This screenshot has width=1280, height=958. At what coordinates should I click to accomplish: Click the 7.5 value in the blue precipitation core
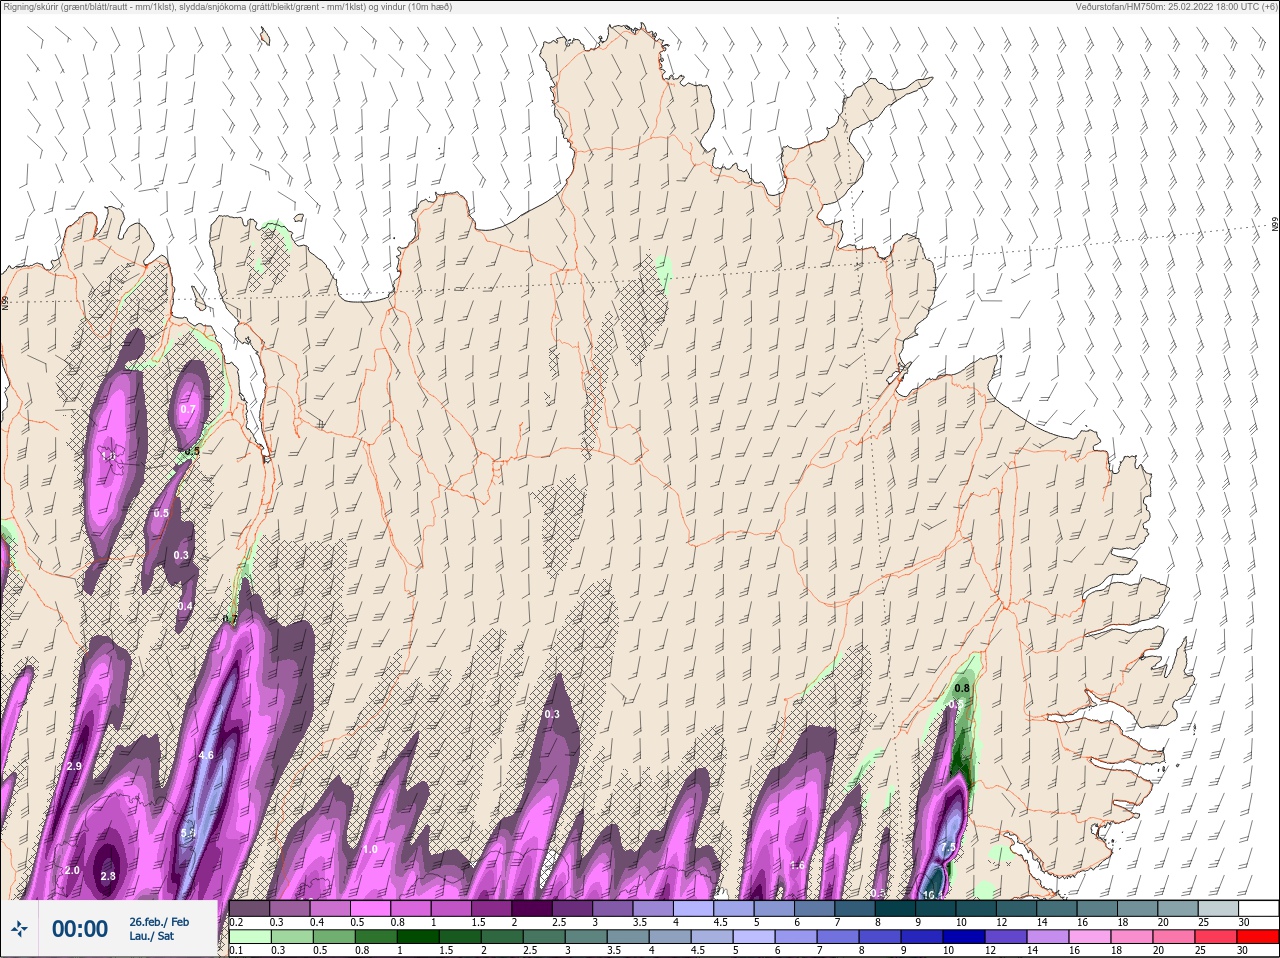(x=948, y=848)
